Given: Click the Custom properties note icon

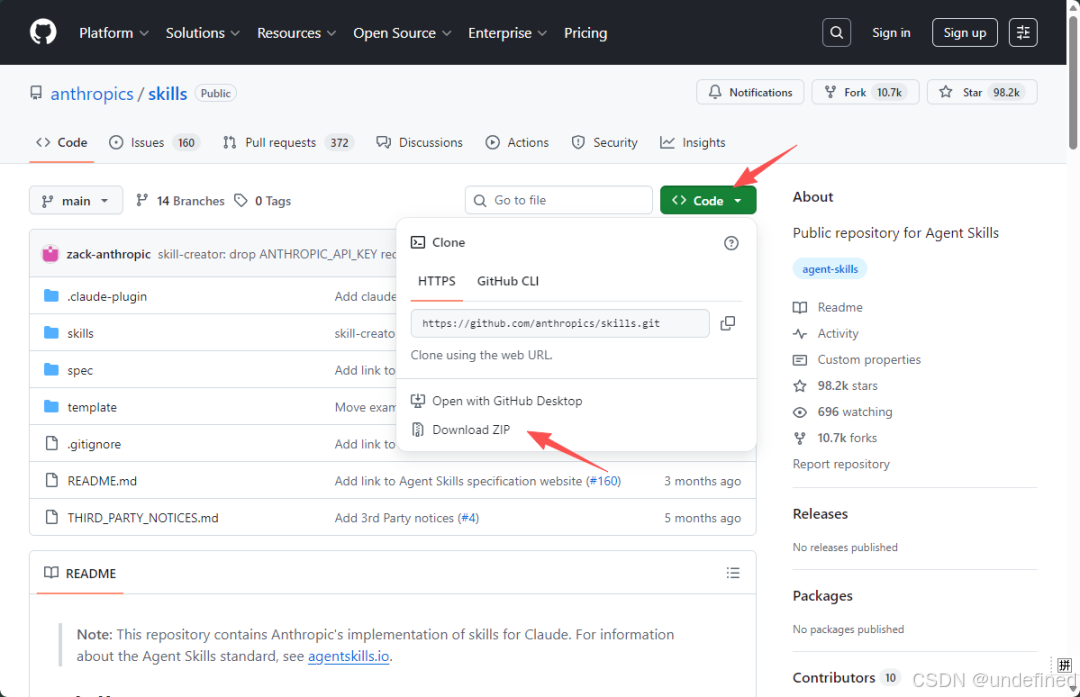Looking at the screenshot, I should click(800, 360).
